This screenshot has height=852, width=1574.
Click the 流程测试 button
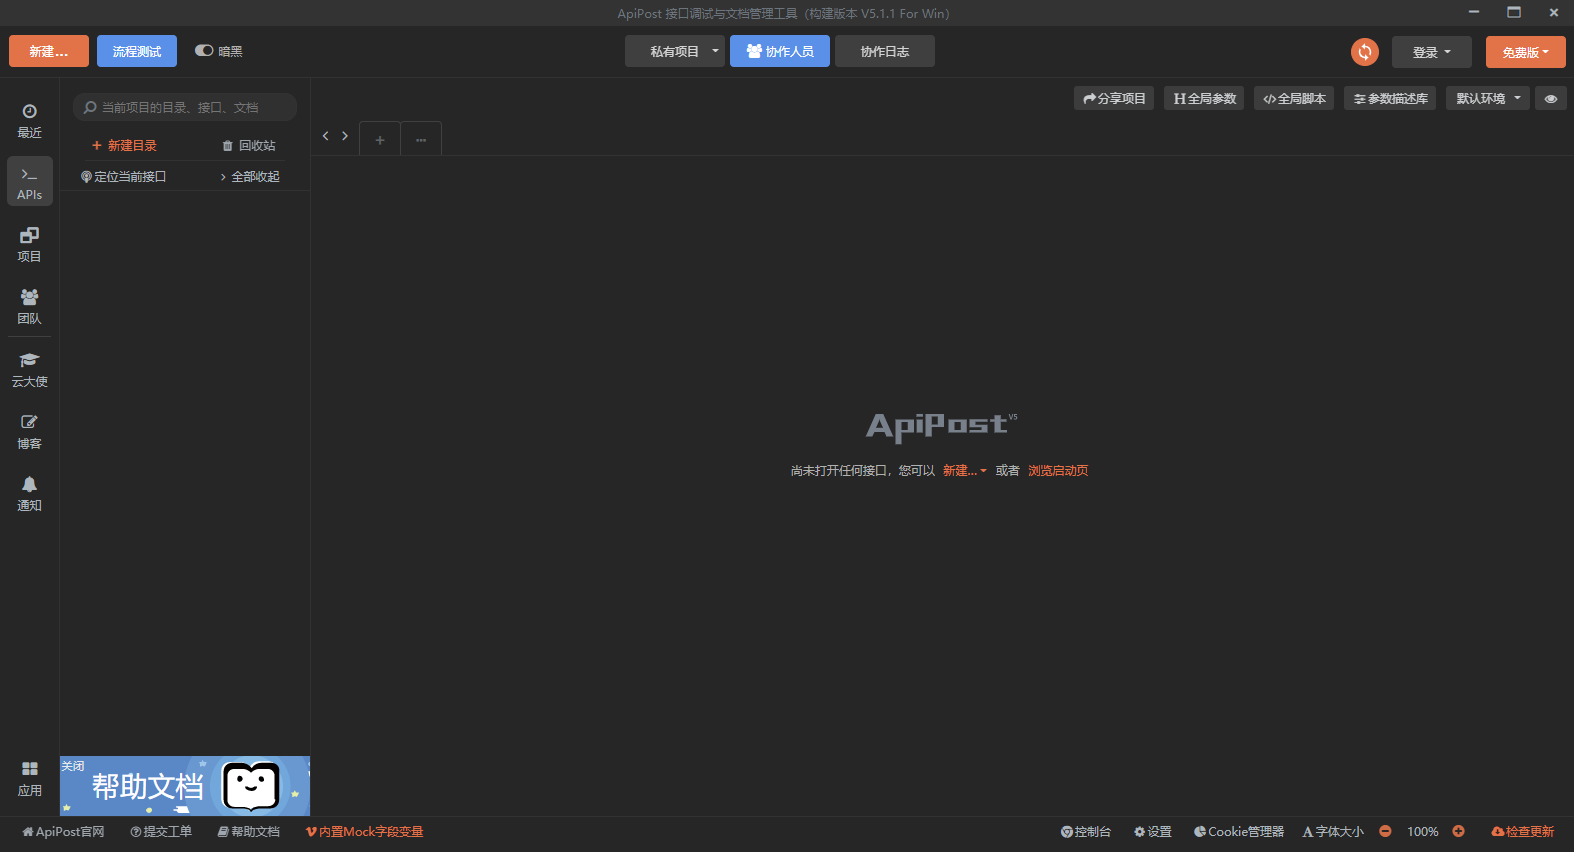tap(137, 51)
